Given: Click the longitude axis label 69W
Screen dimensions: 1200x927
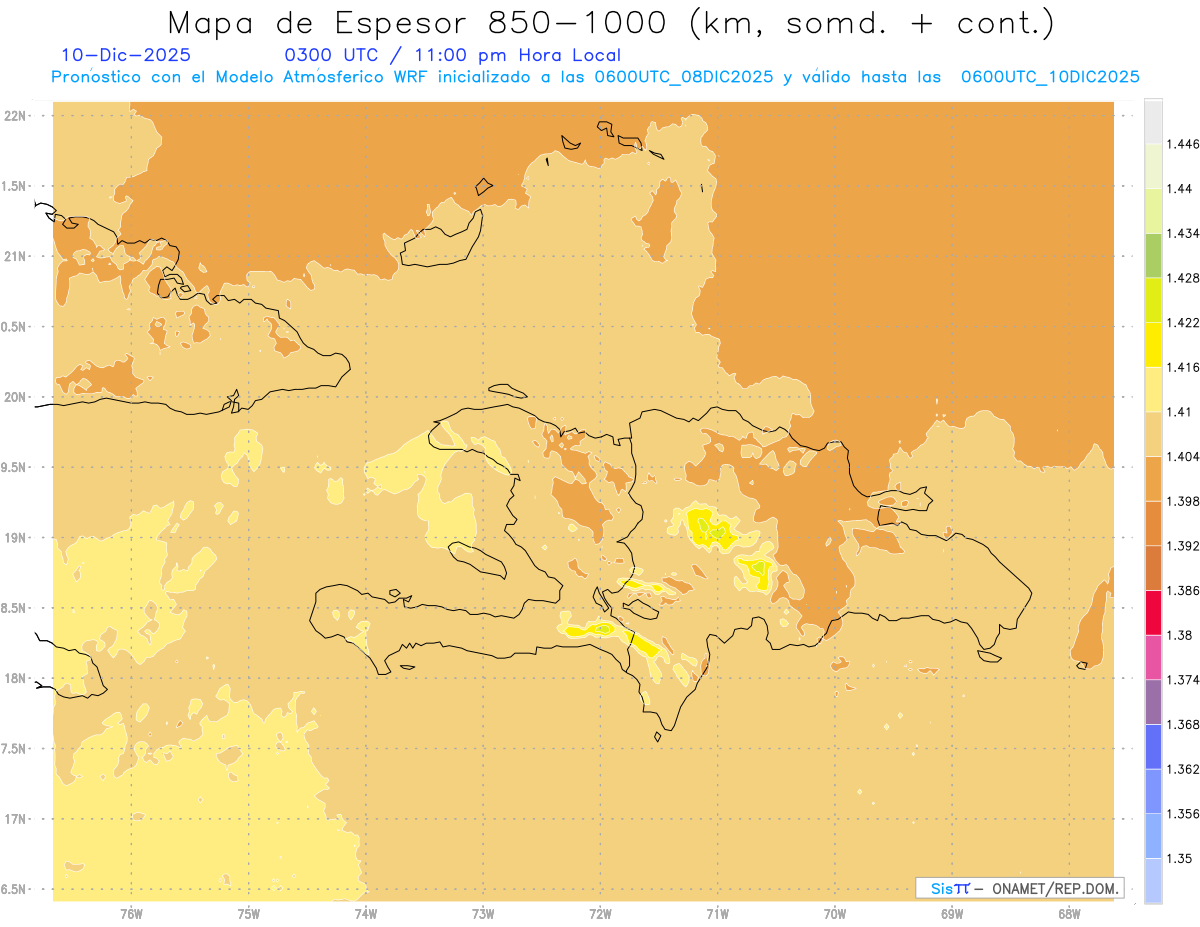Looking at the screenshot, I should (952, 913).
